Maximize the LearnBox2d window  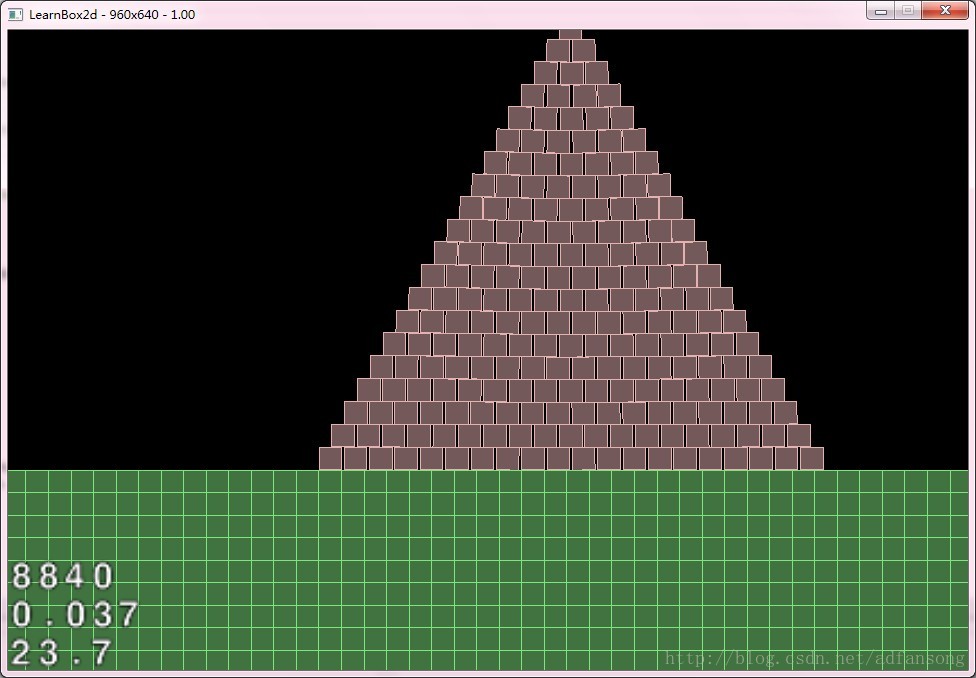[908, 11]
